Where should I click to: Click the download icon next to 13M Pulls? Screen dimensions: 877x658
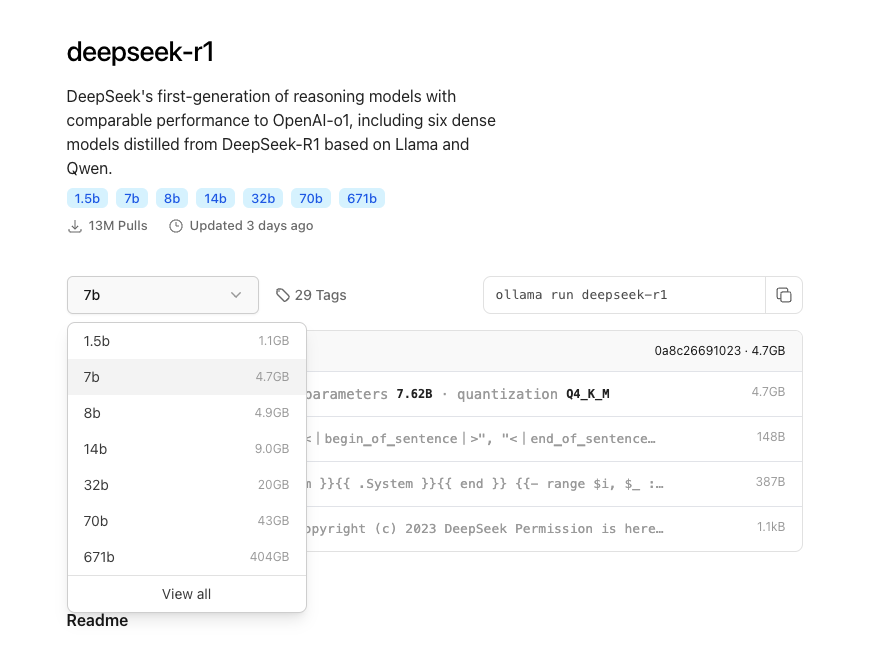74,226
